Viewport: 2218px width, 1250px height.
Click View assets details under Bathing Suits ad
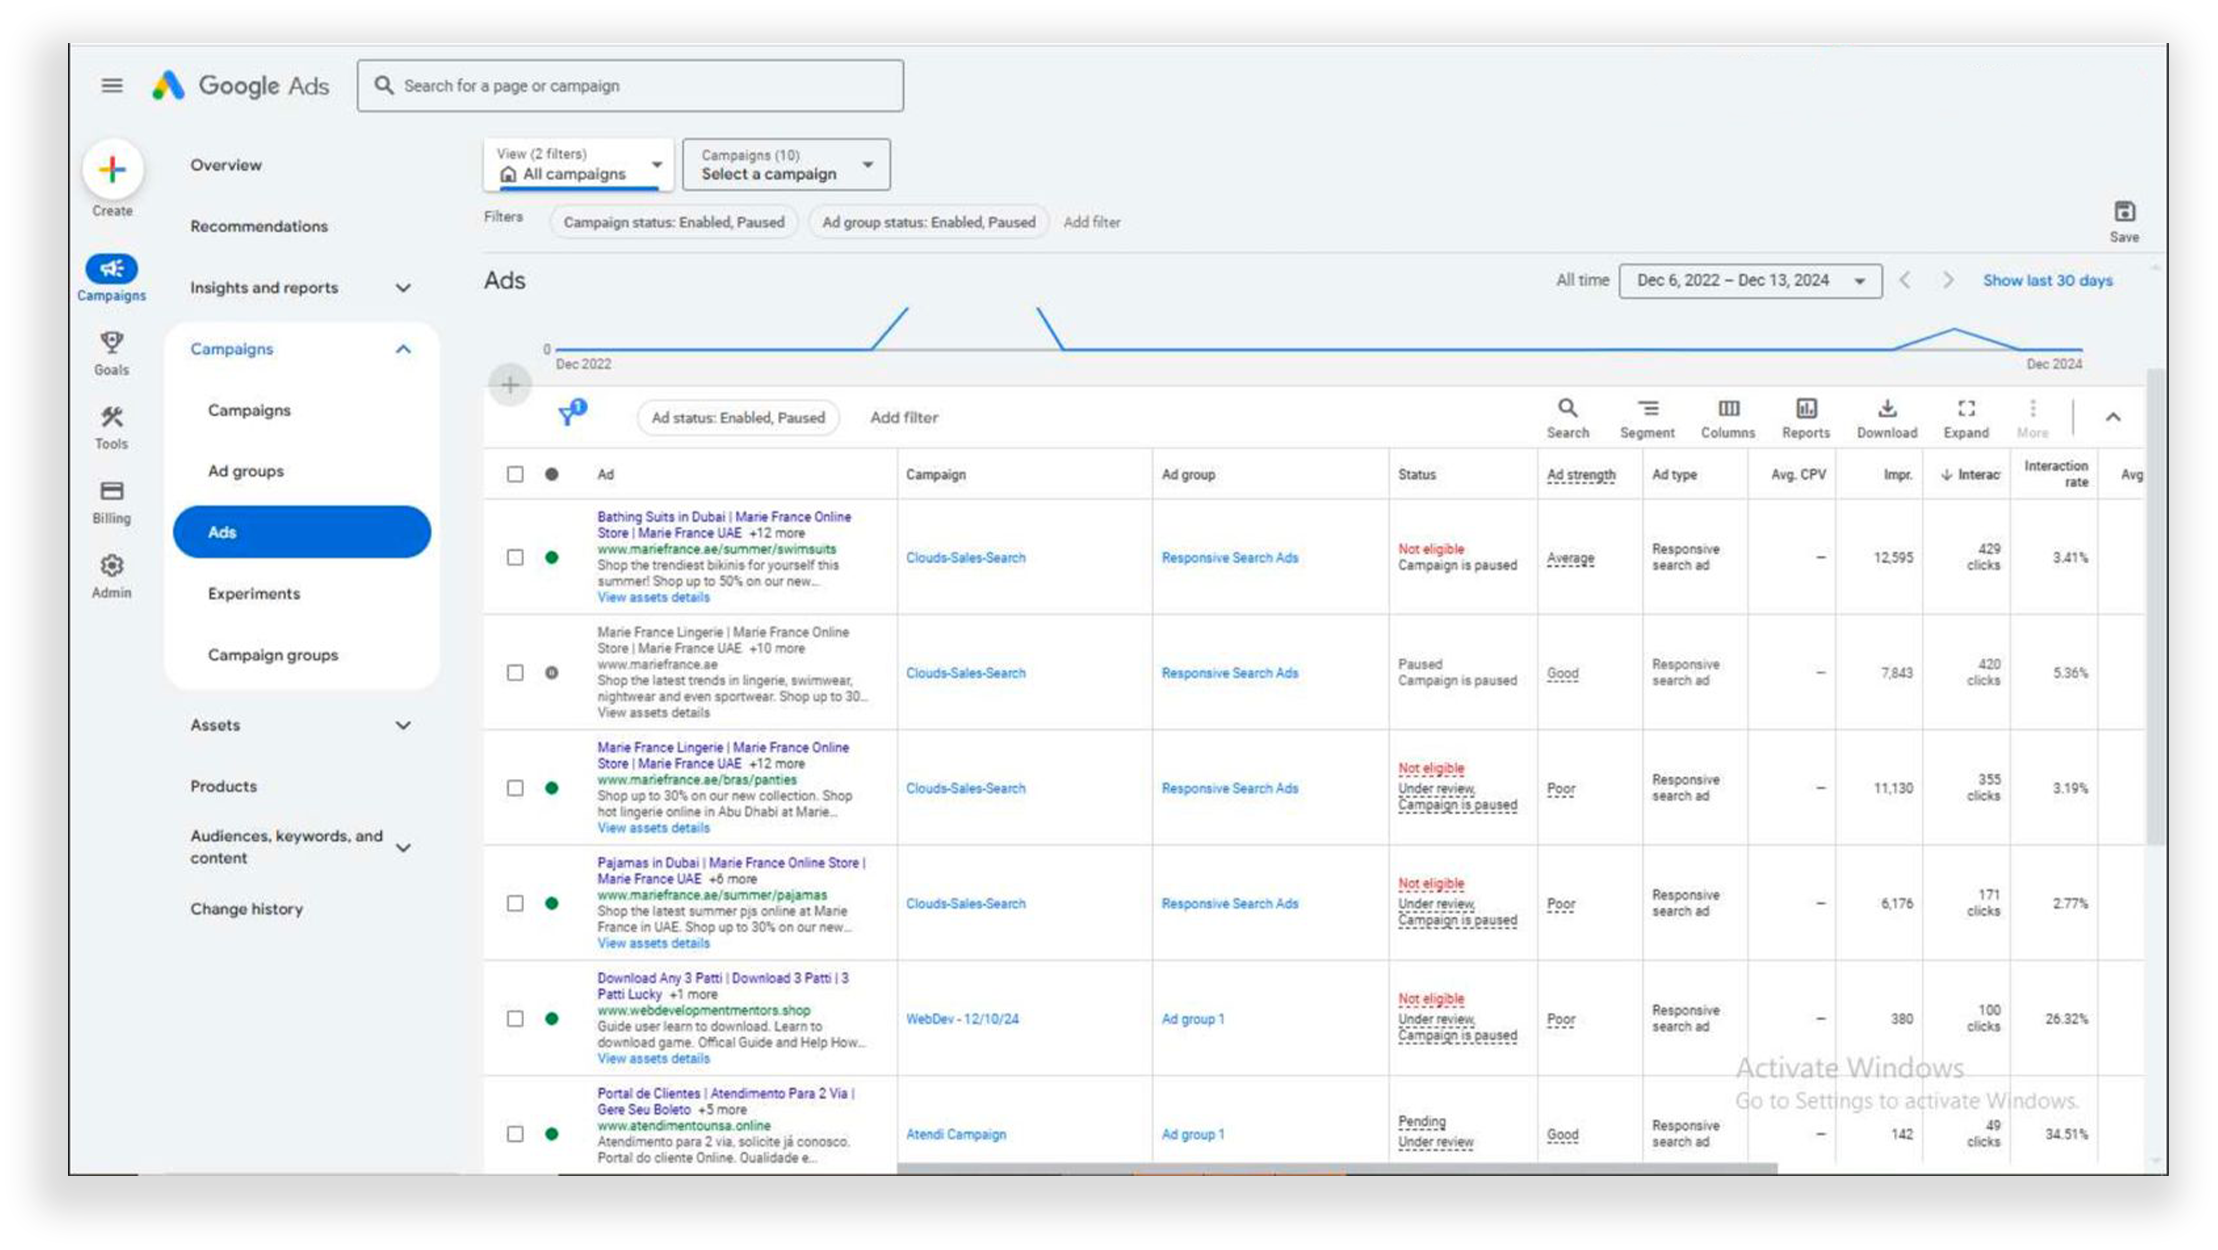click(x=654, y=597)
